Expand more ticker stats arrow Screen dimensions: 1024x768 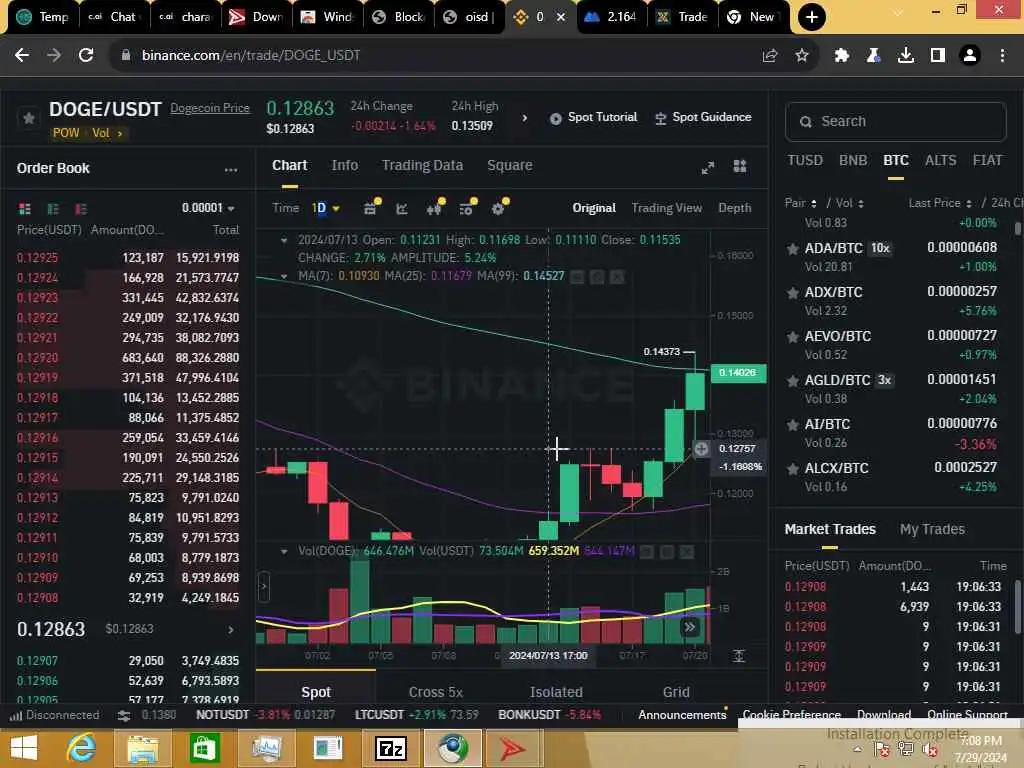click(x=524, y=118)
